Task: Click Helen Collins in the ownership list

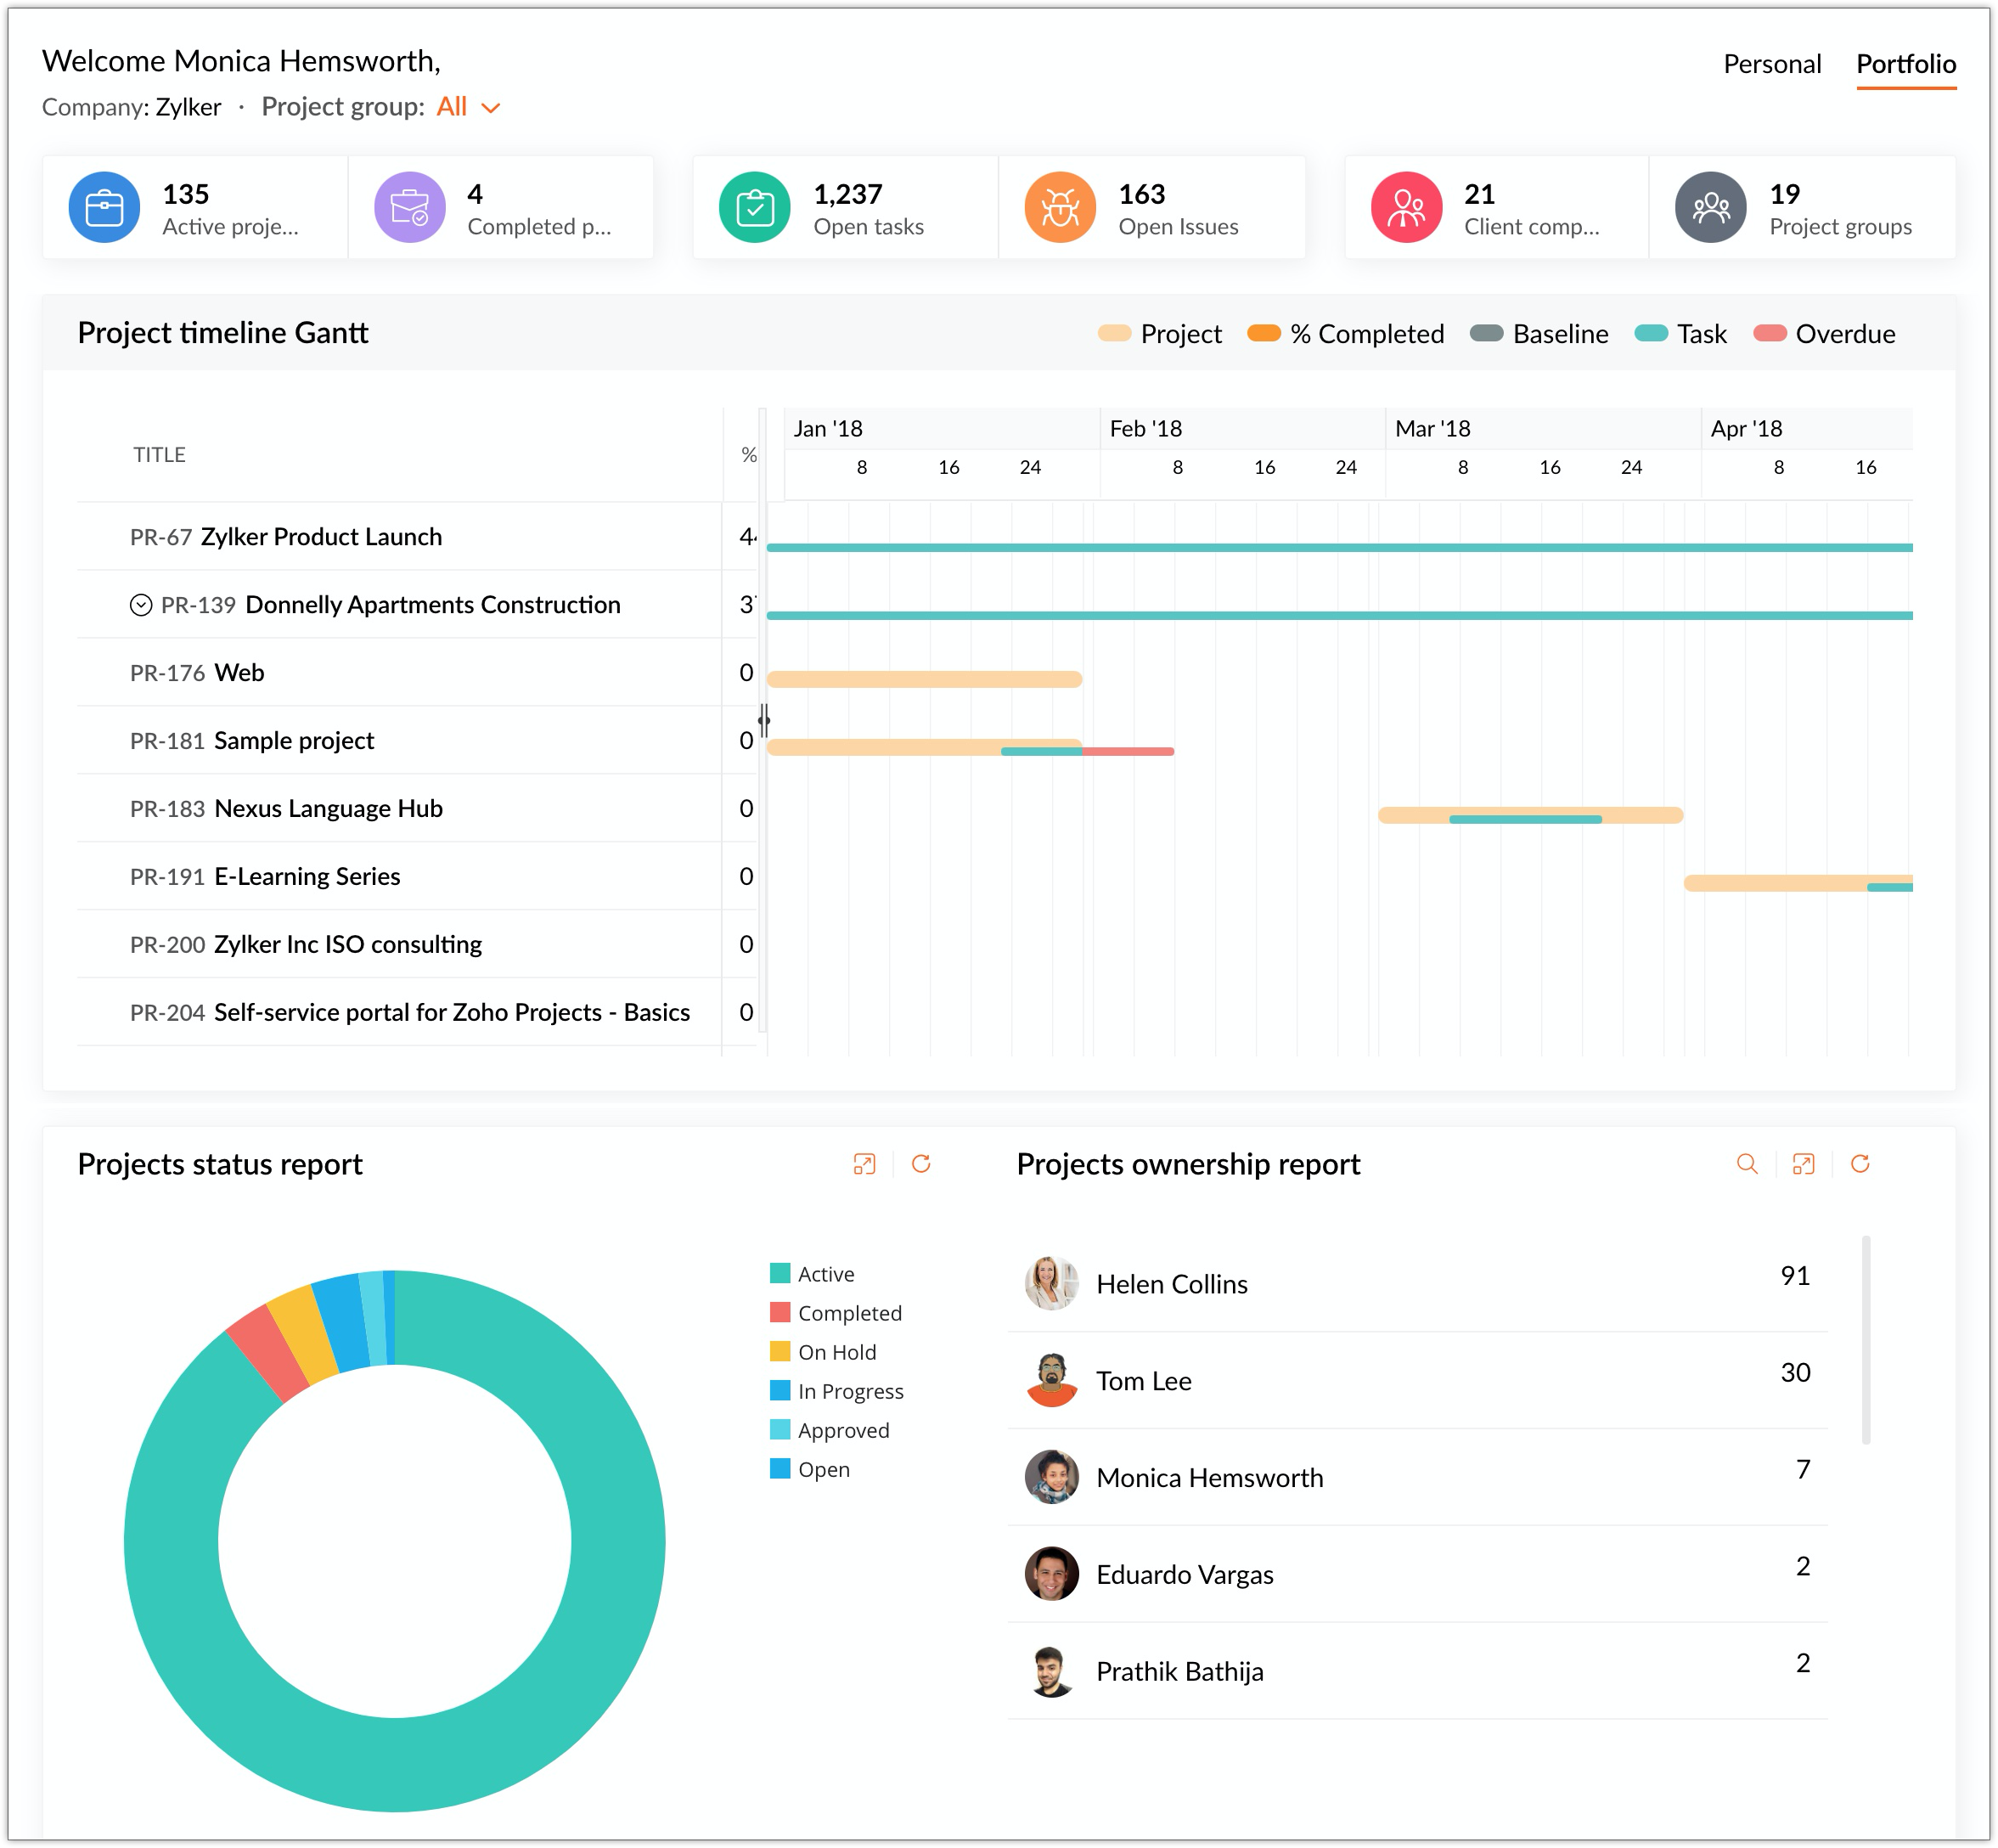Action: pyautogui.click(x=1171, y=1284)
